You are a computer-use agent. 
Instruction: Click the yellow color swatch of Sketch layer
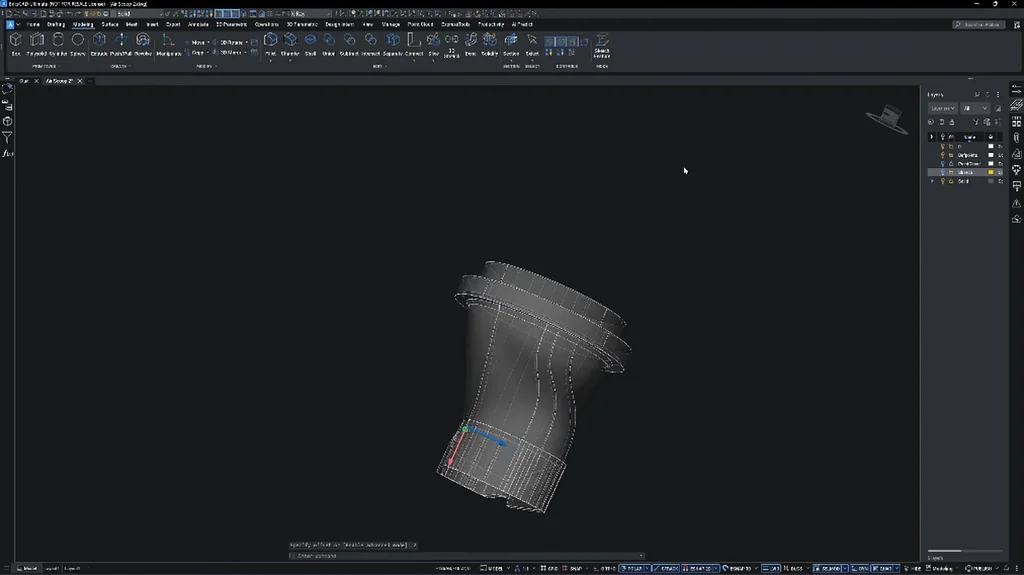pos(991,172)
